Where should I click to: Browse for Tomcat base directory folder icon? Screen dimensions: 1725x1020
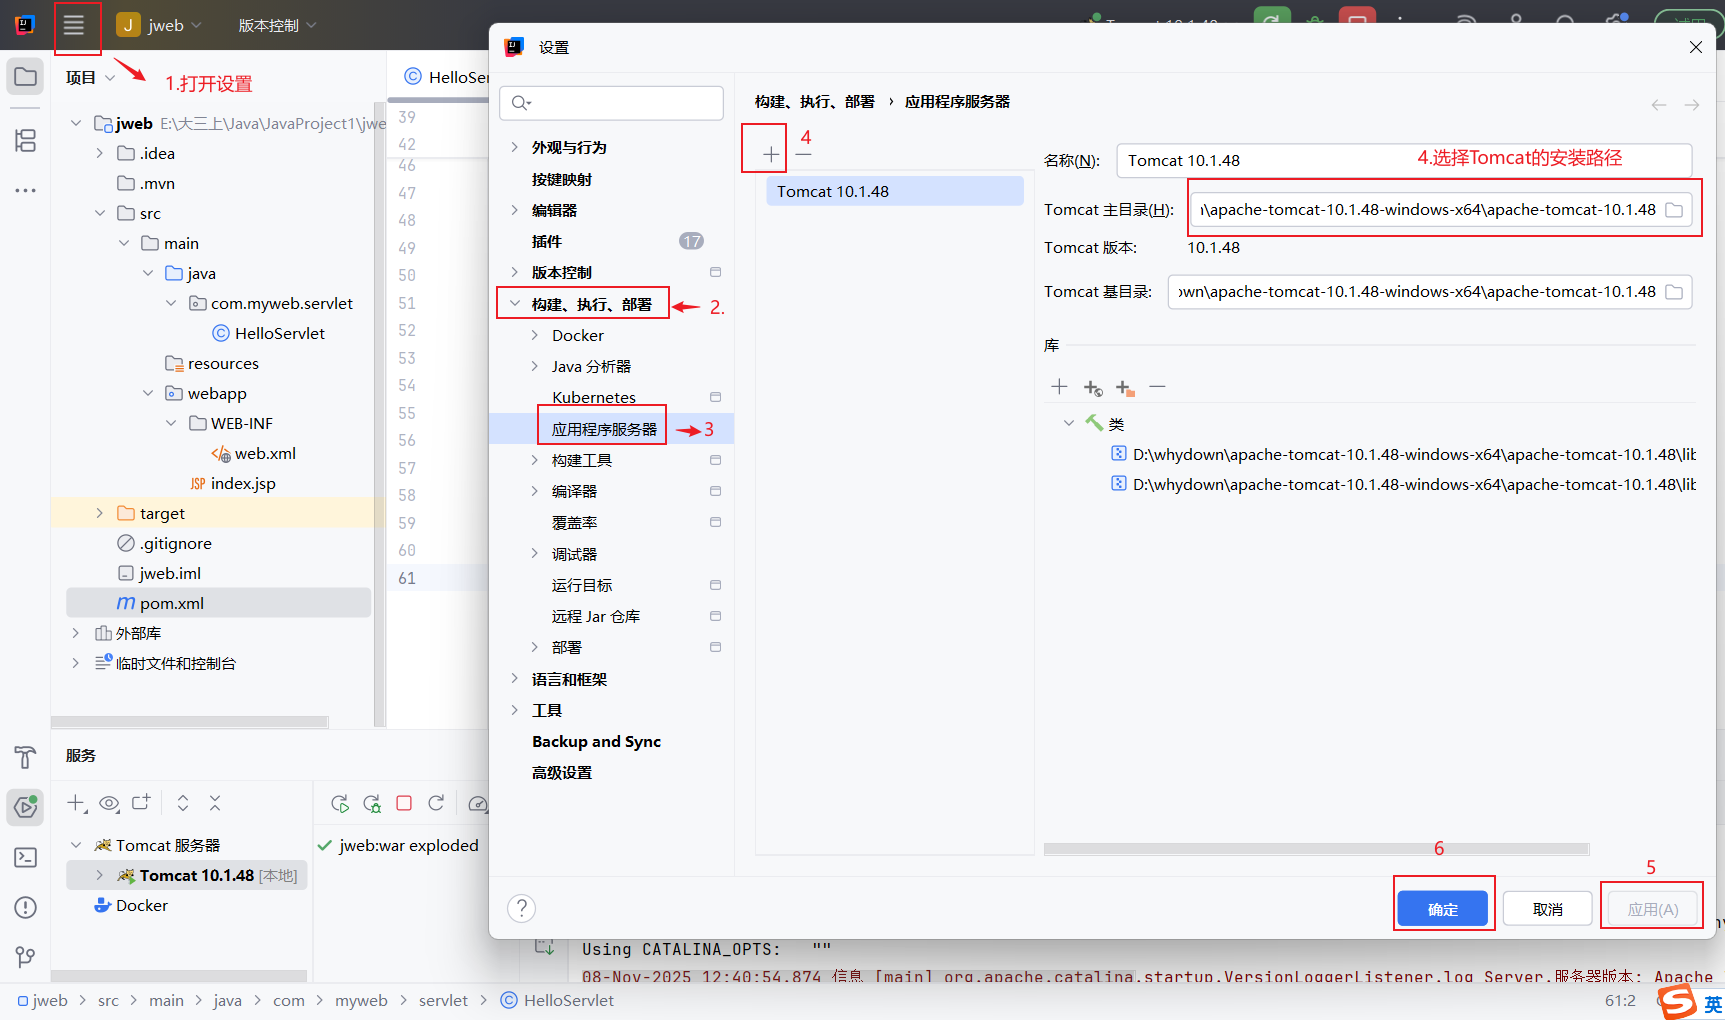[x=1674, y=292]
